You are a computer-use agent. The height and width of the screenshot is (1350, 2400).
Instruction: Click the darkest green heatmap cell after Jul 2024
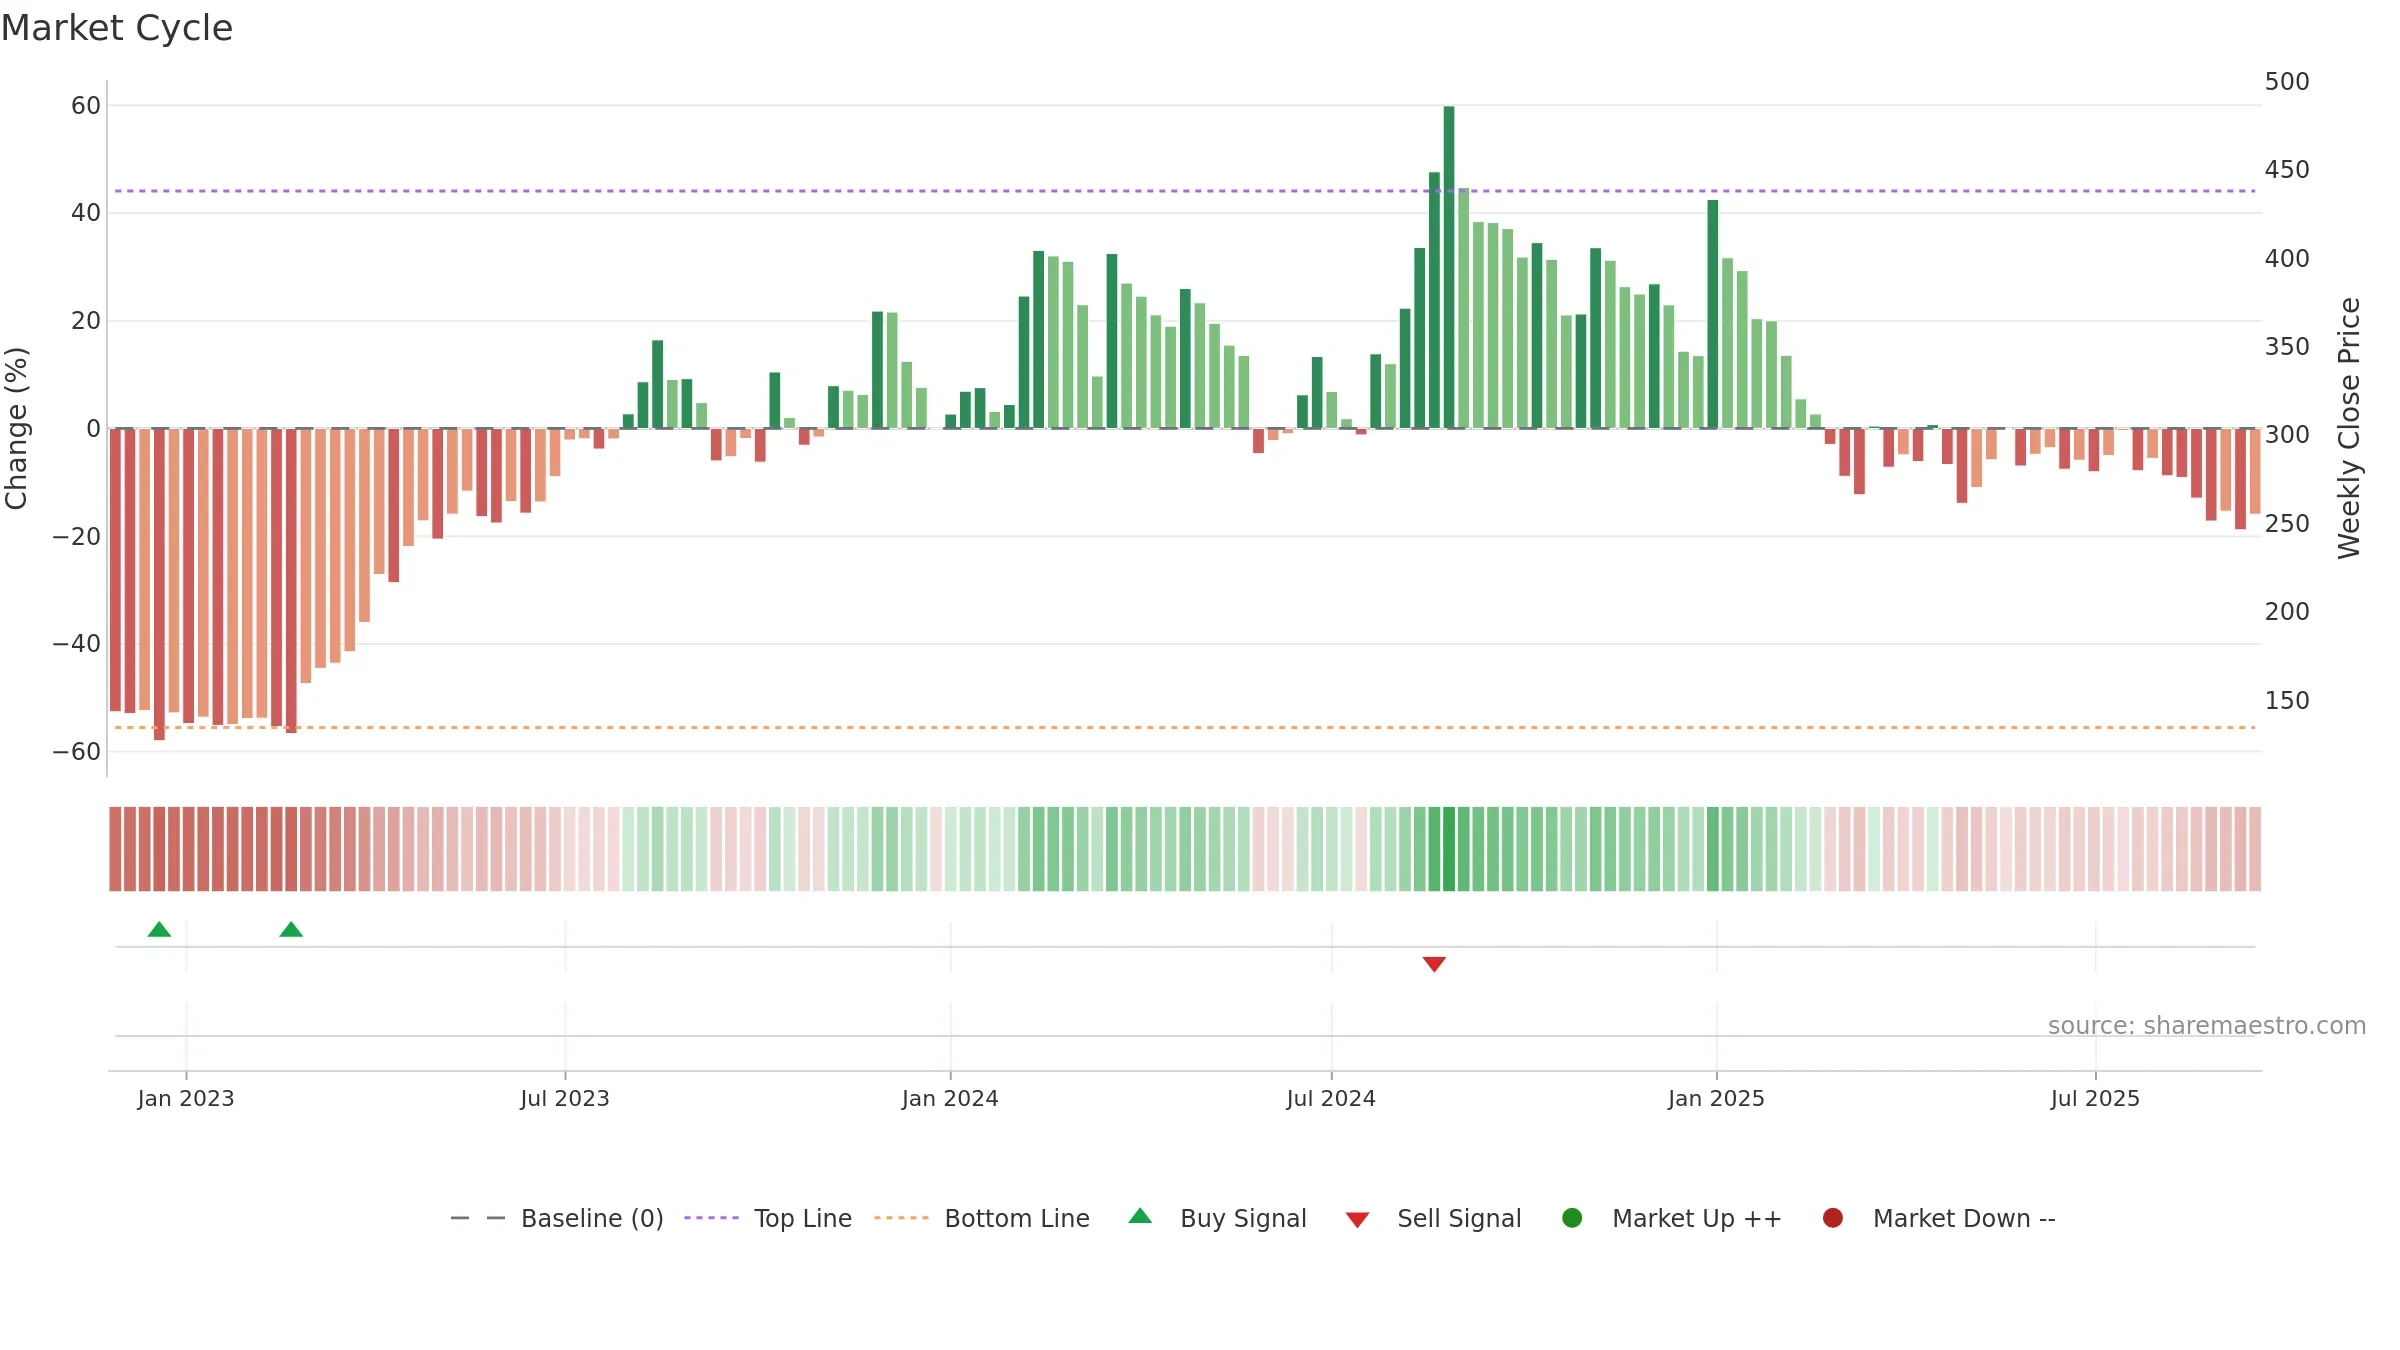1449,849
